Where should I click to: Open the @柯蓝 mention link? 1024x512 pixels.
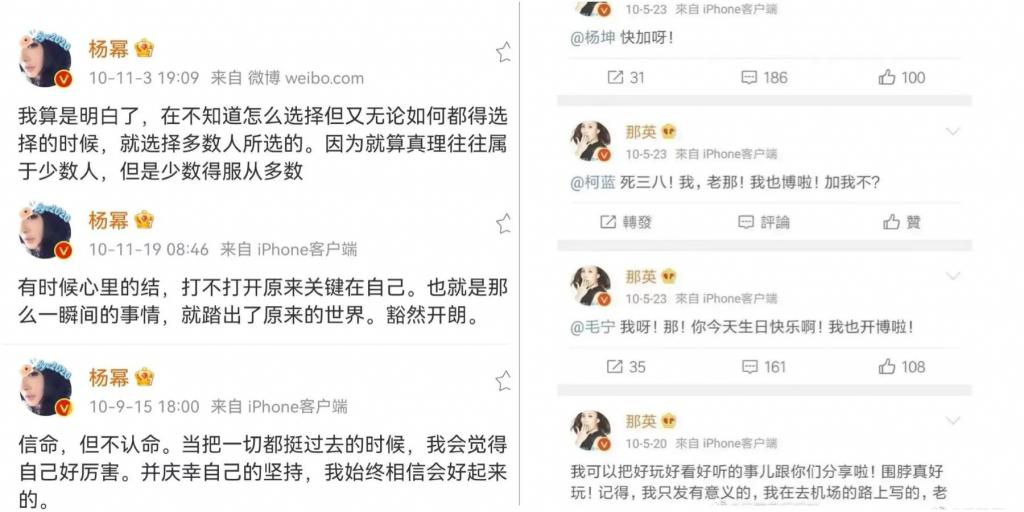click(x=593, y=183)
